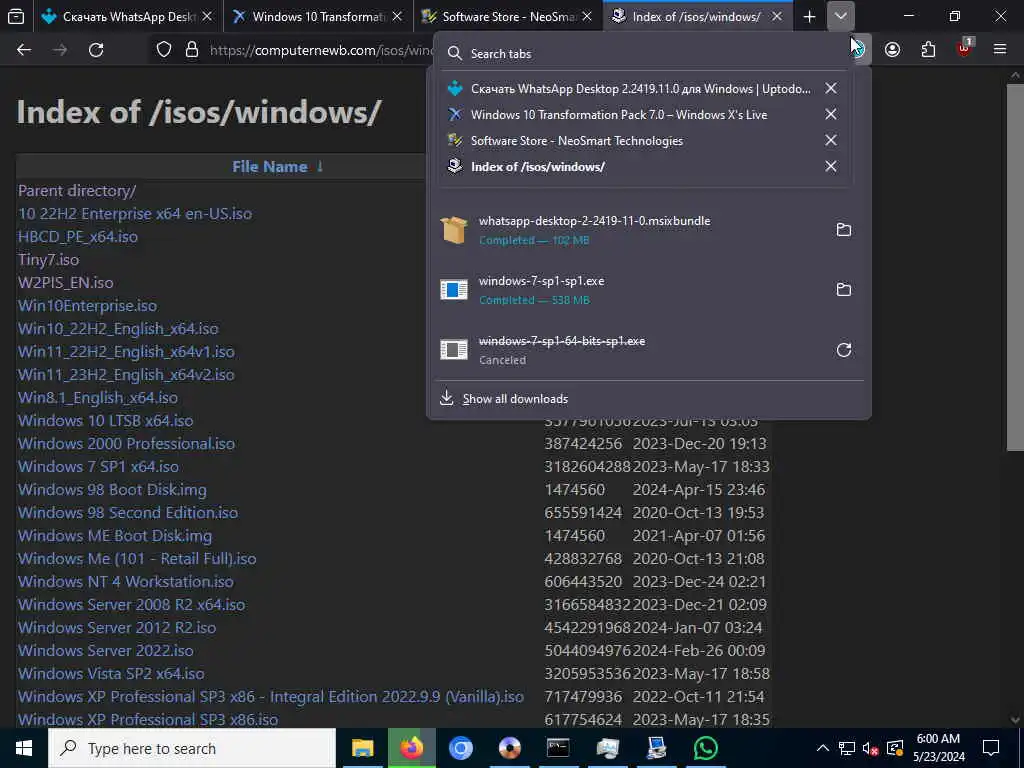
Task: Open Firefox hamburger application menu
Action: (1000, 50)
